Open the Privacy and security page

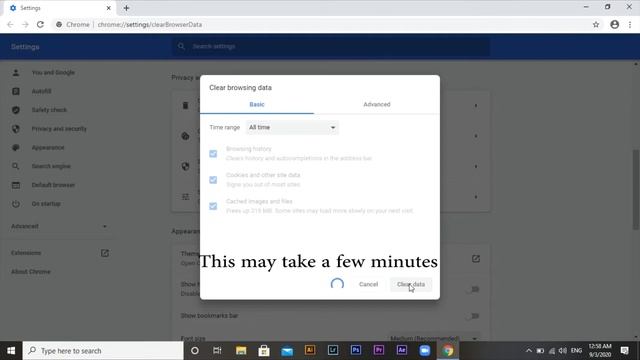click(59, 129)
